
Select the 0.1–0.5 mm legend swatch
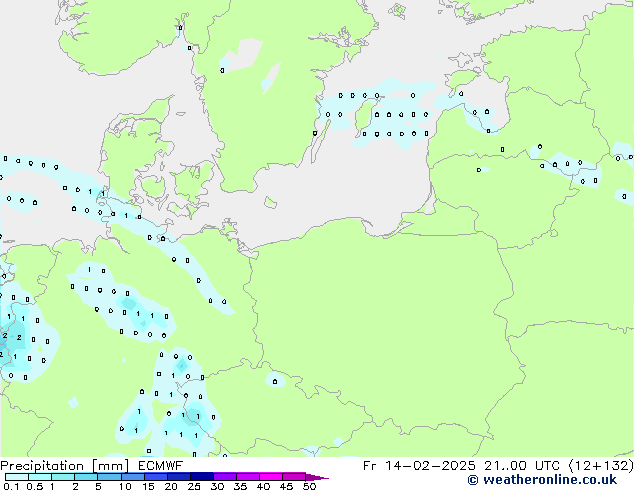pos(17,477)
